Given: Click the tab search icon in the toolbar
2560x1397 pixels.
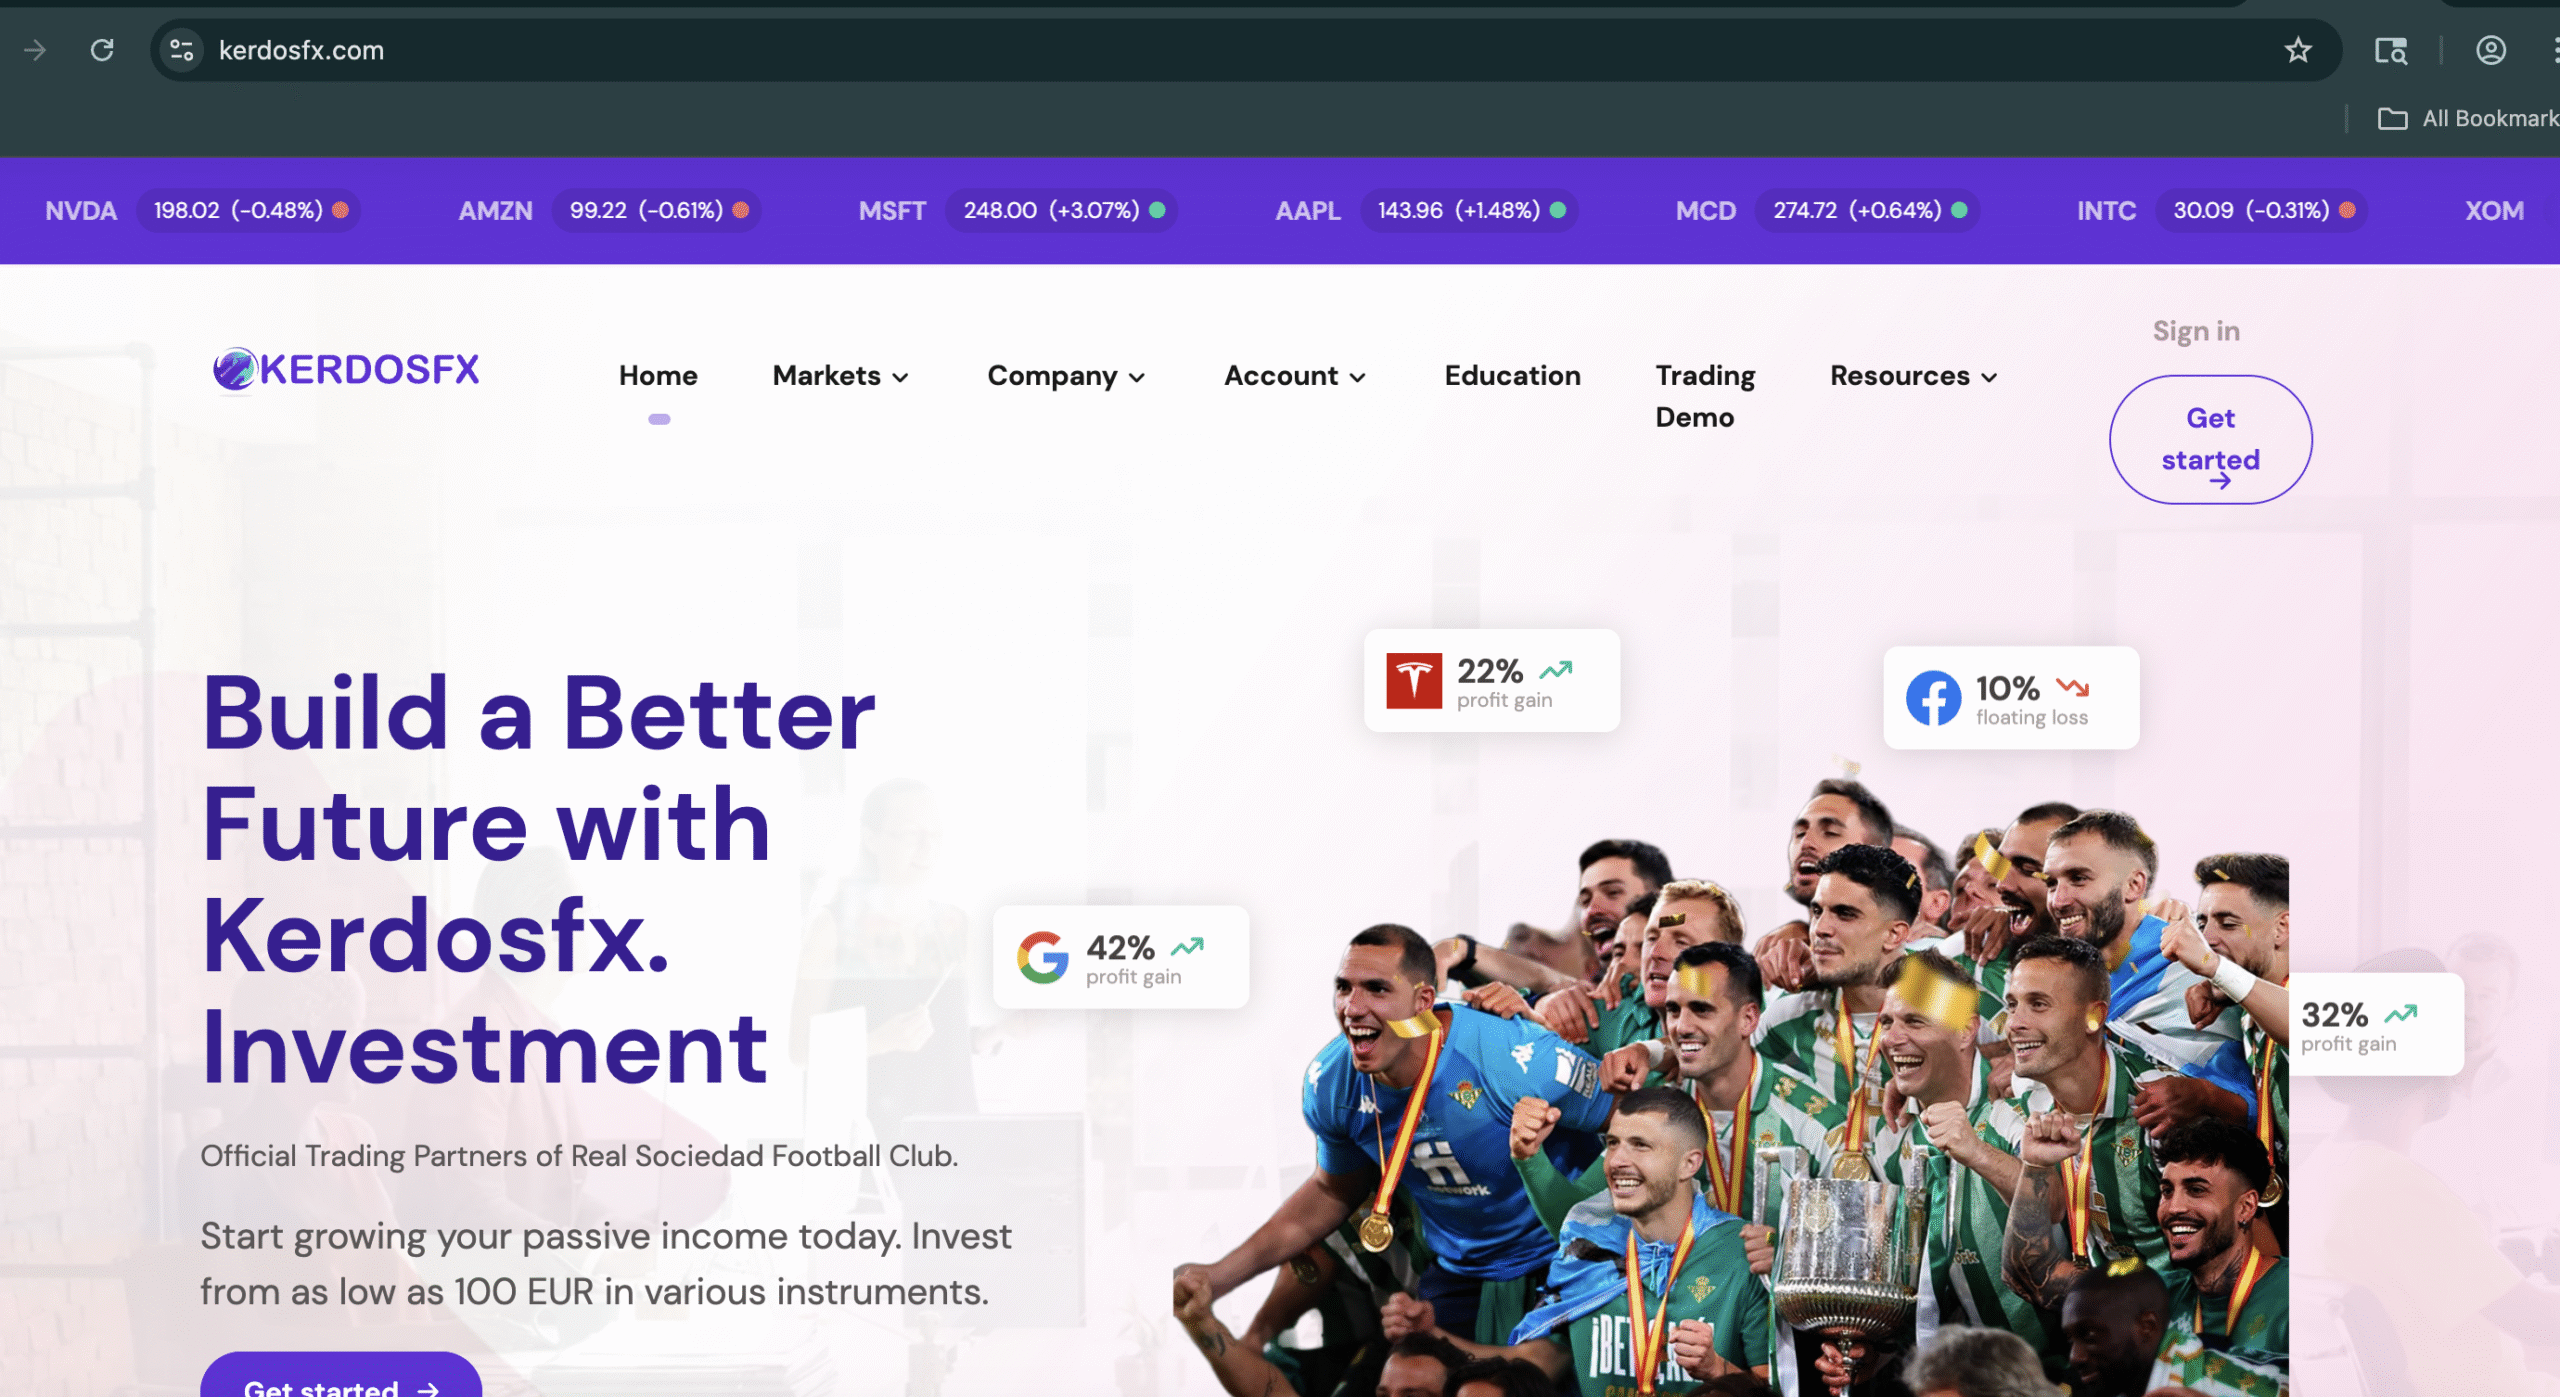Looking at the screenshot, I should pos(2390,50).
